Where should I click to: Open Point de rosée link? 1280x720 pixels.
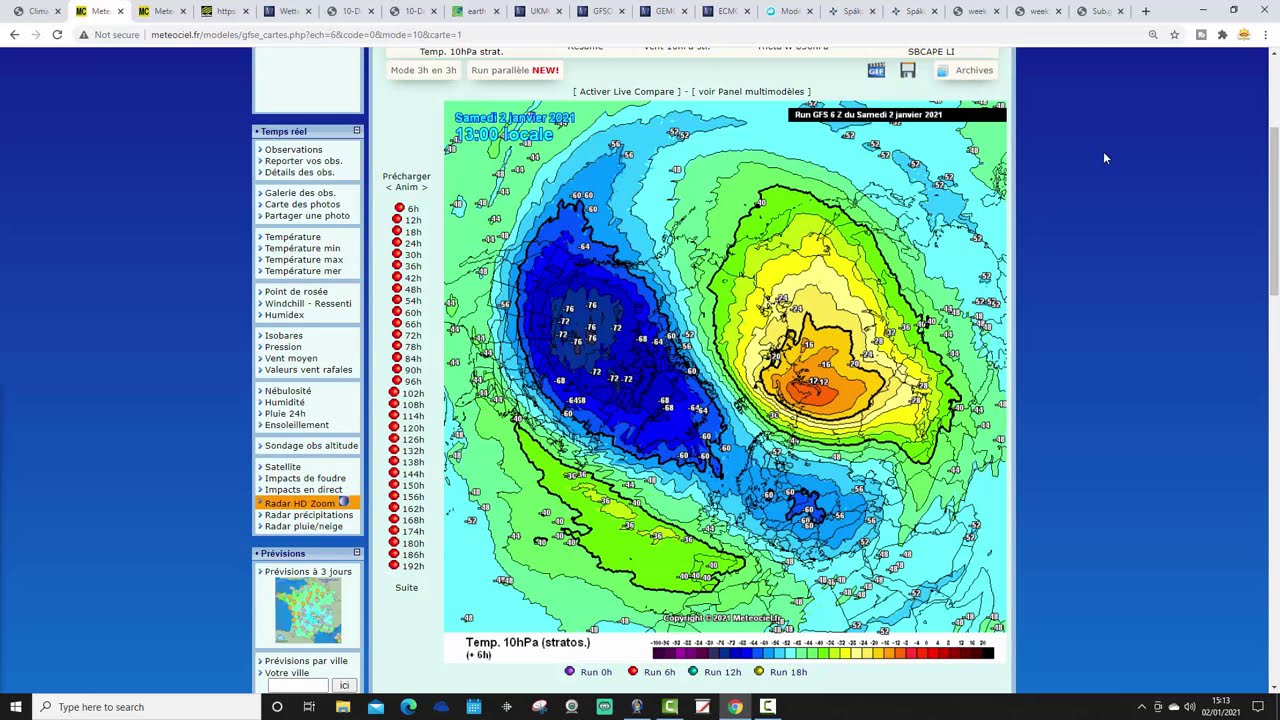point(296,291)
